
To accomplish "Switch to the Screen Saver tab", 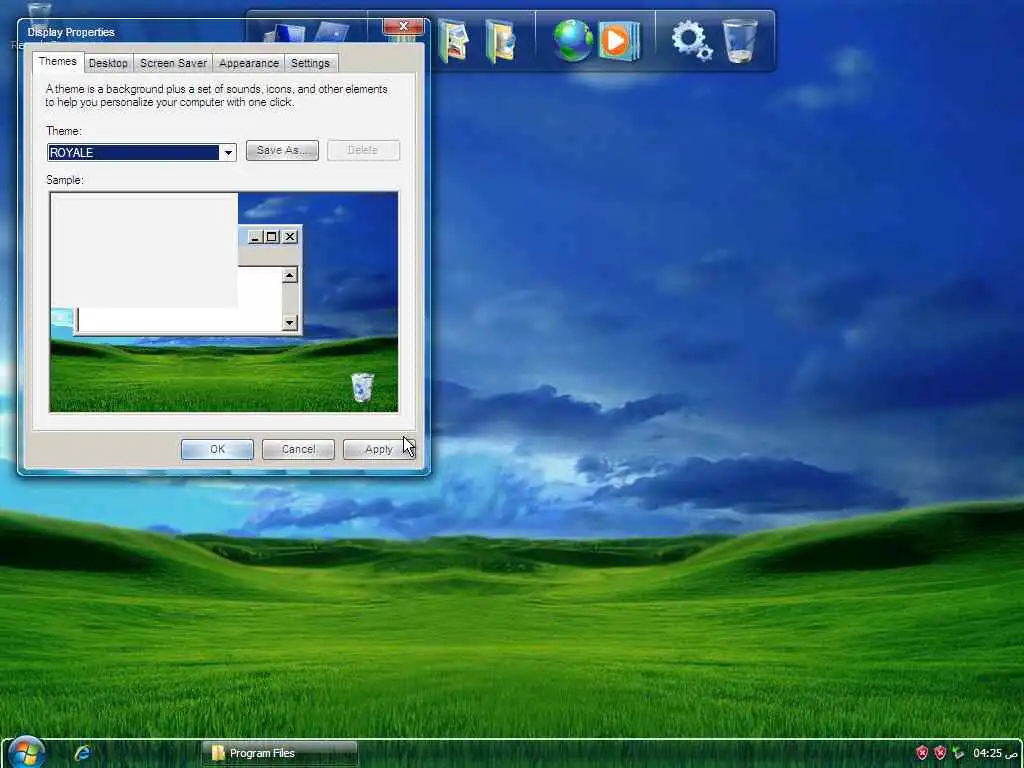I will 173,63.
